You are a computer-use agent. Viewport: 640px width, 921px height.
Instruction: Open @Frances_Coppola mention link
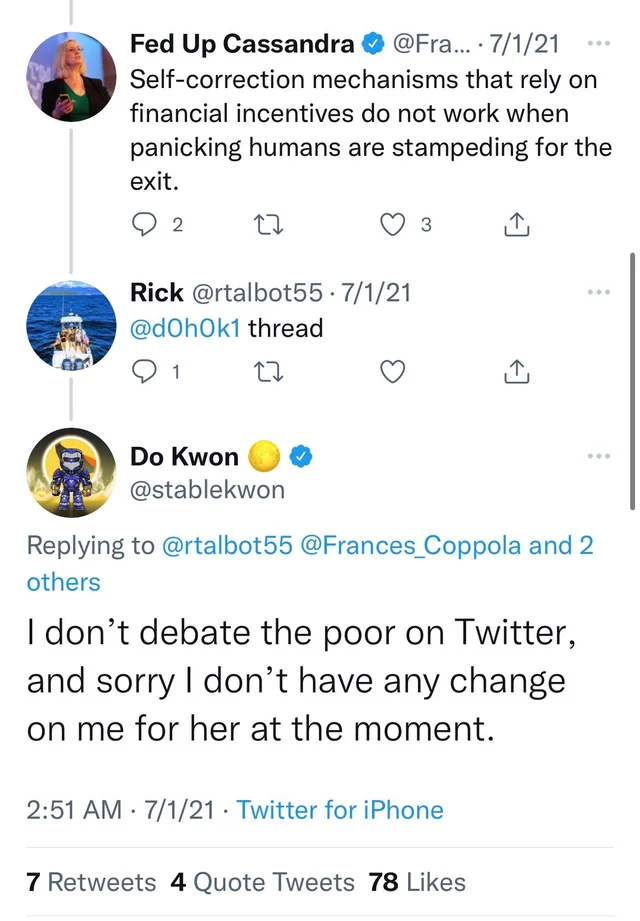tap(411, 546)
